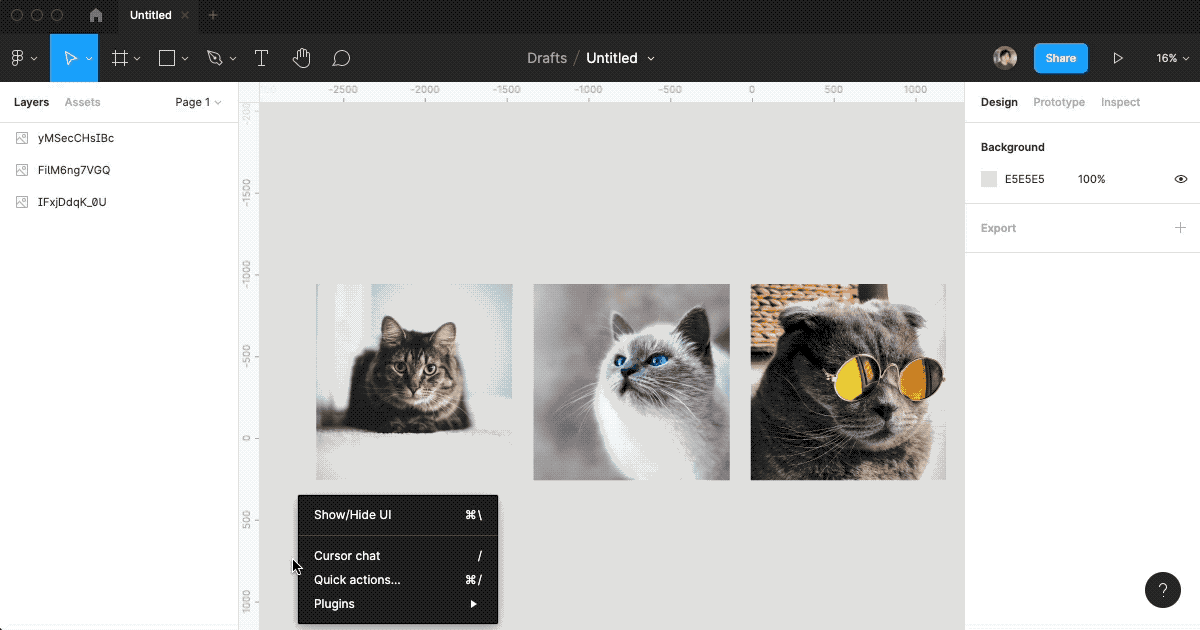Screen dimensions: 1200x630
Task: Select the Comment tool
Action: coord(341,58)
